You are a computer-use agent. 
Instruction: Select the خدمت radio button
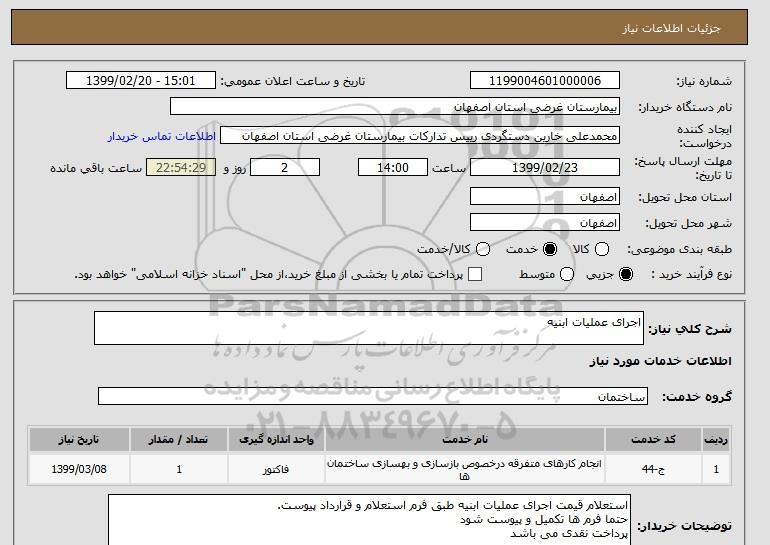point(550,249)
